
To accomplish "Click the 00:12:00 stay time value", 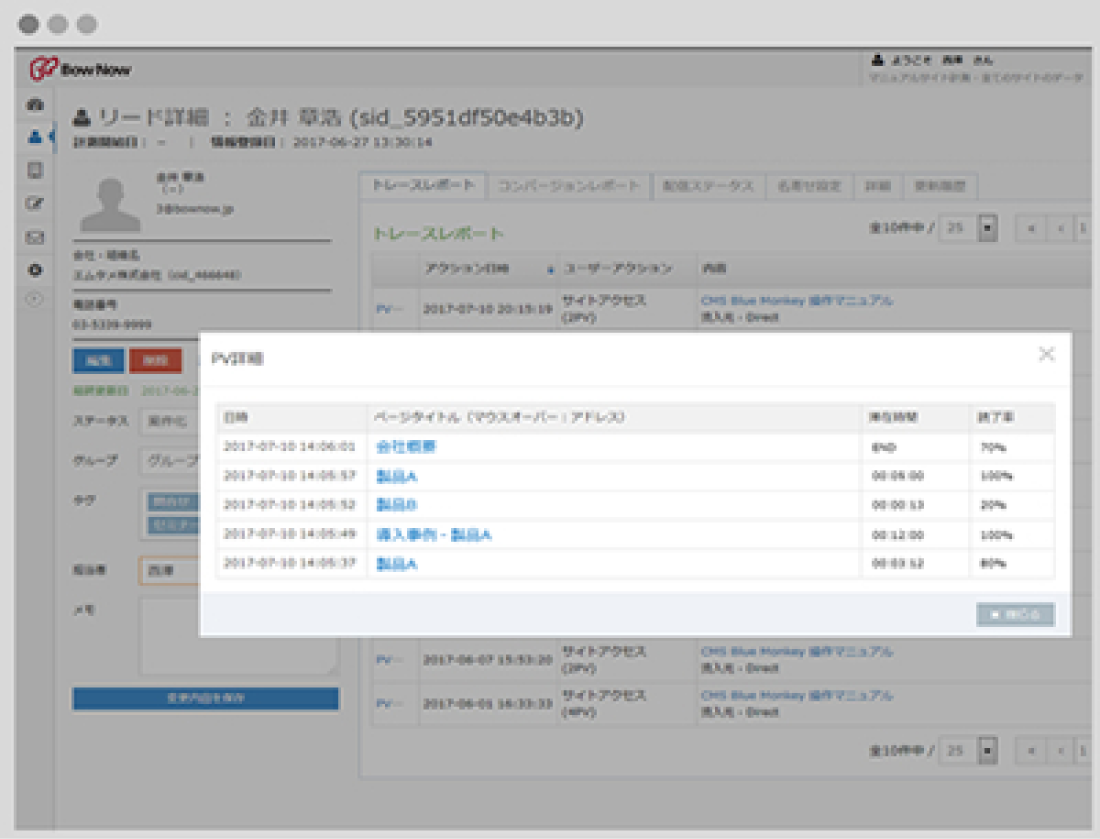I will (x=897, y=535).
